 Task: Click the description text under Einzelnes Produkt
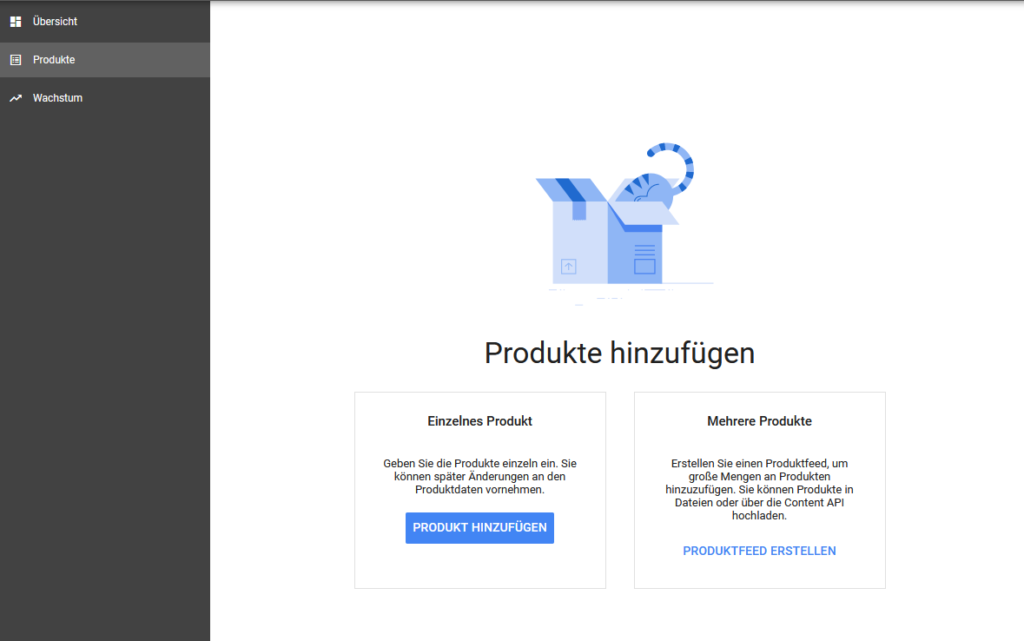tap(479, 477)
